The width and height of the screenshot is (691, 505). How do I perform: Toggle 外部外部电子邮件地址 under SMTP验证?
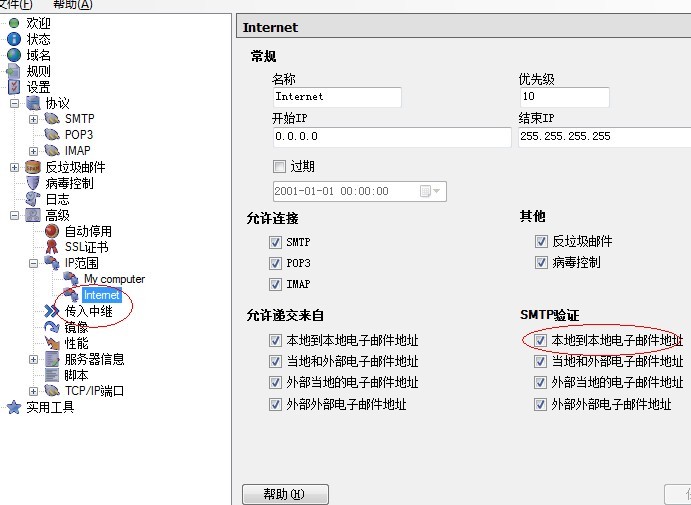[x=540, y=404]
